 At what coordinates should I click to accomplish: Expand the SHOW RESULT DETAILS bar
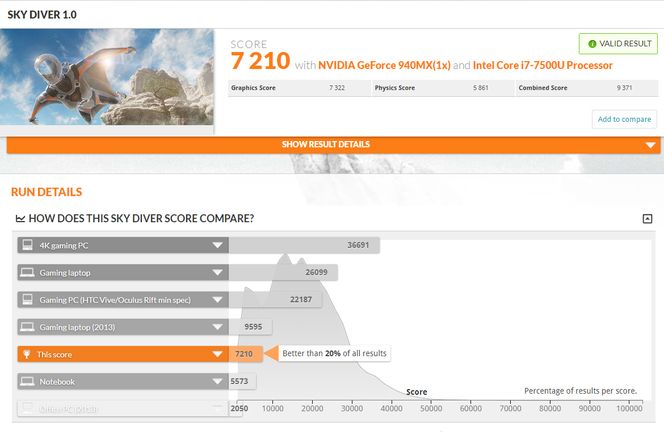(333, 145)
